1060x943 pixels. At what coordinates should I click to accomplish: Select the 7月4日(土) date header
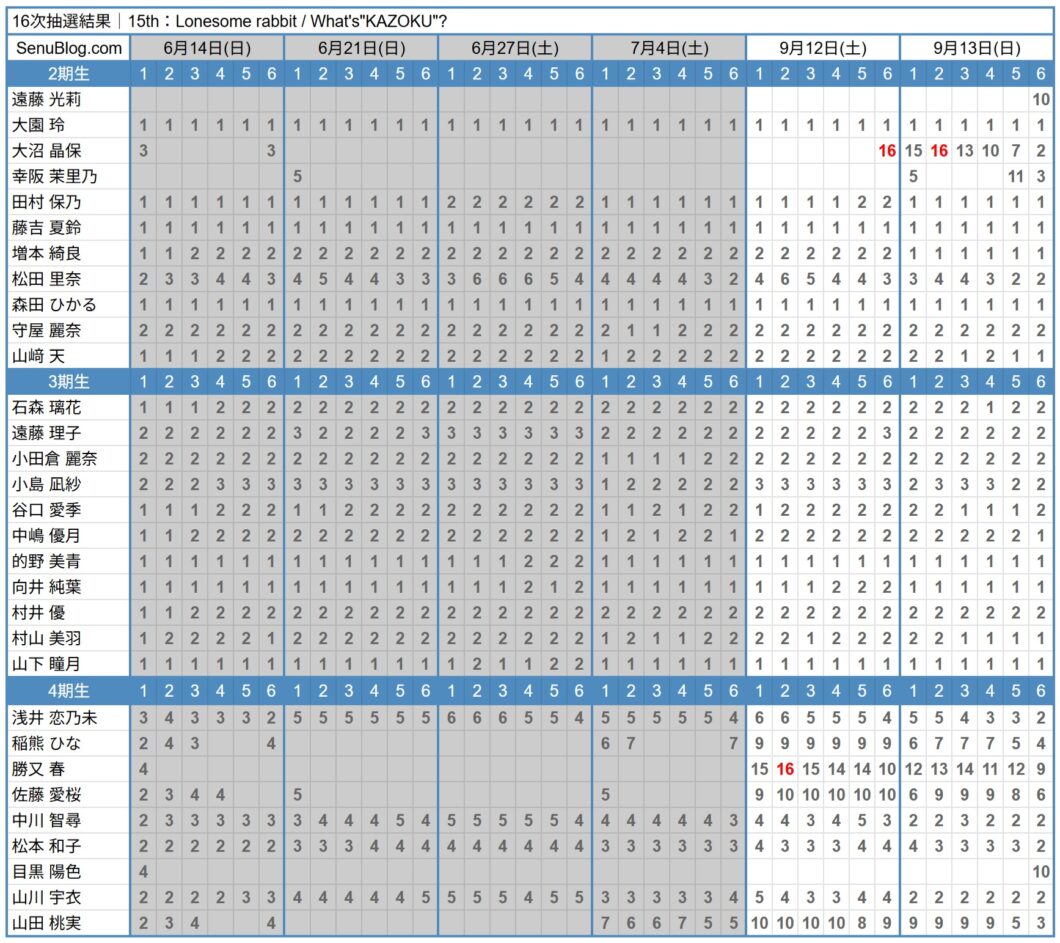click(669, 48)
